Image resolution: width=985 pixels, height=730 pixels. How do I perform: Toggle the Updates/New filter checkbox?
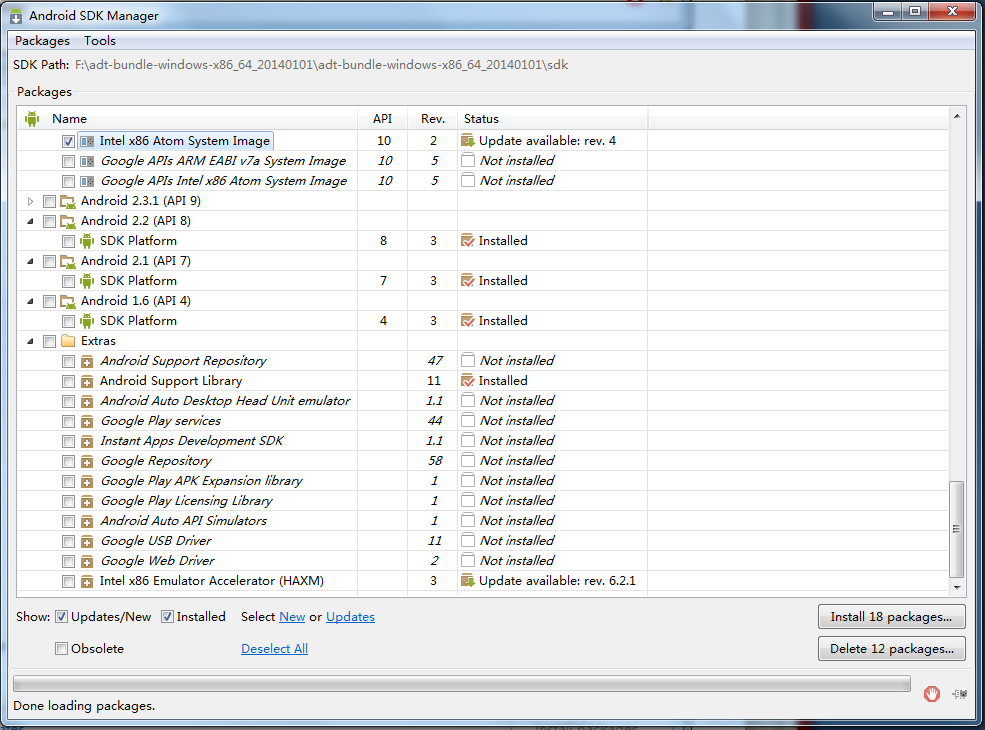point(62,617)
